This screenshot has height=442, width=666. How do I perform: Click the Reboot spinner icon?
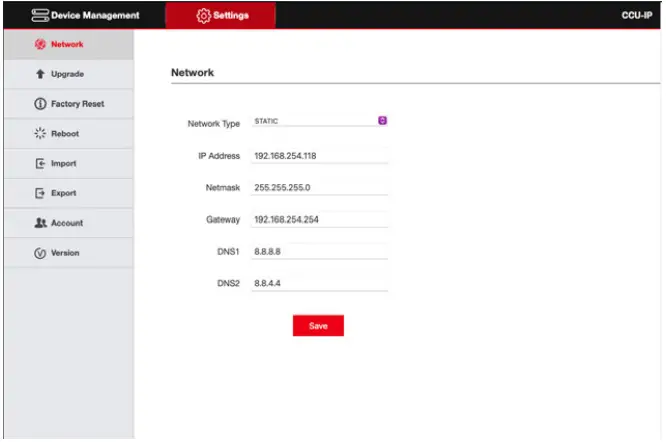[x=40, y=133]
